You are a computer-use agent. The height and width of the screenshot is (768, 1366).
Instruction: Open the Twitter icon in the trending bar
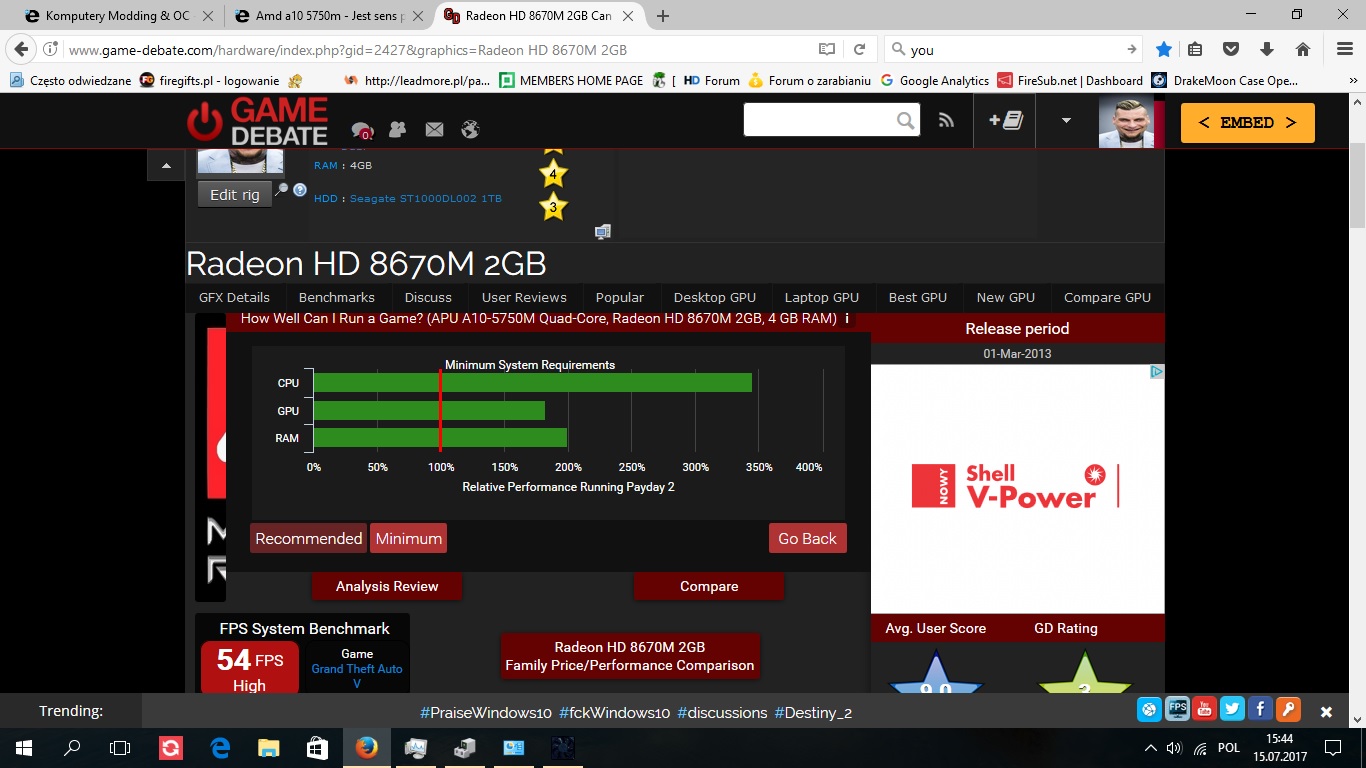(1232, 710)
